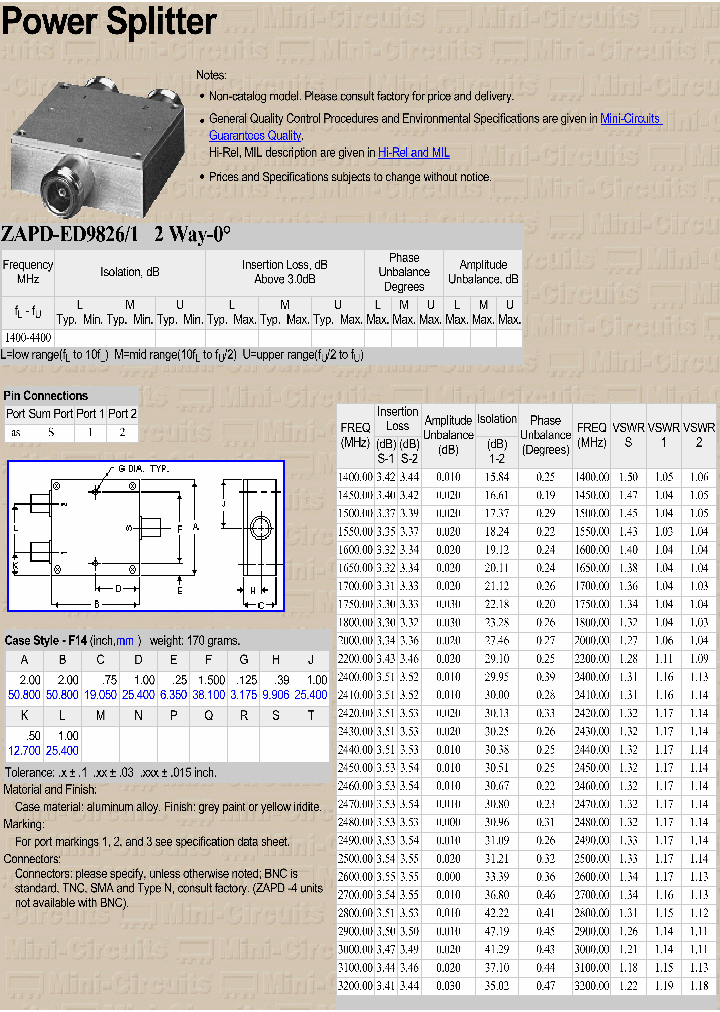Click the 'mm' unit label in Case Style
The height and width of the screenshot is (1012, 720).
click(x=125, y=641)
